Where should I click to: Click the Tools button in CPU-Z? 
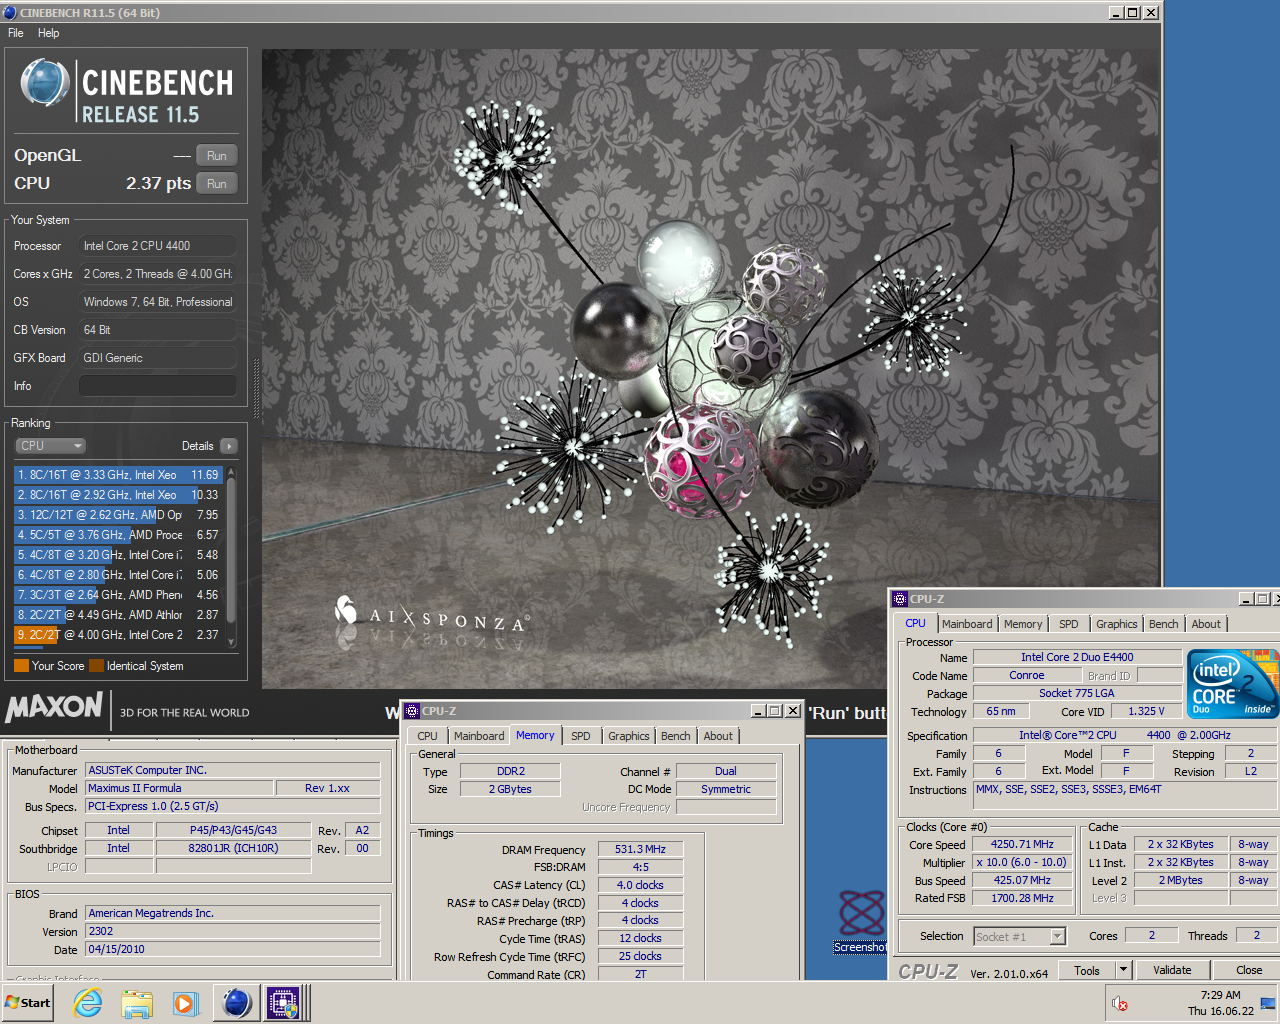[x=1087, y=970]
